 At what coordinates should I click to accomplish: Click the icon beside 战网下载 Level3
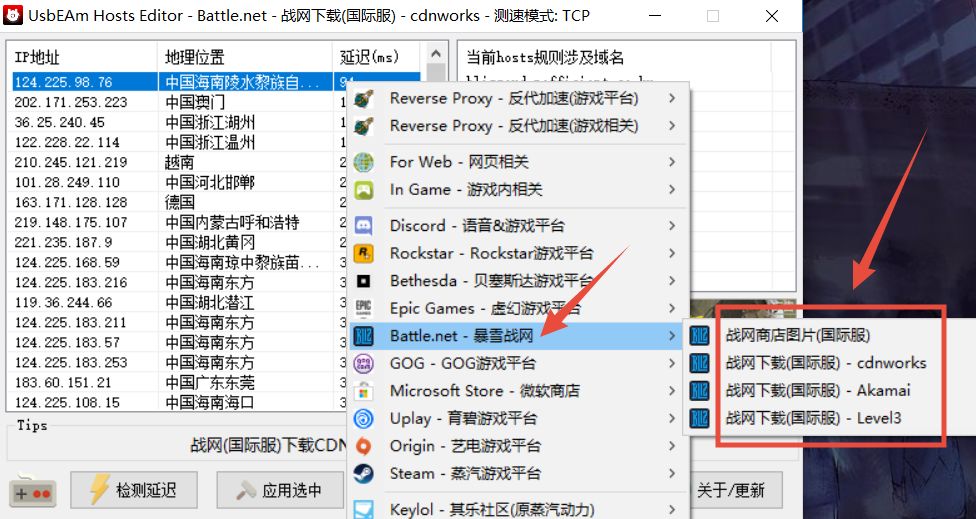pyautogui.click(x=700, y=418)
